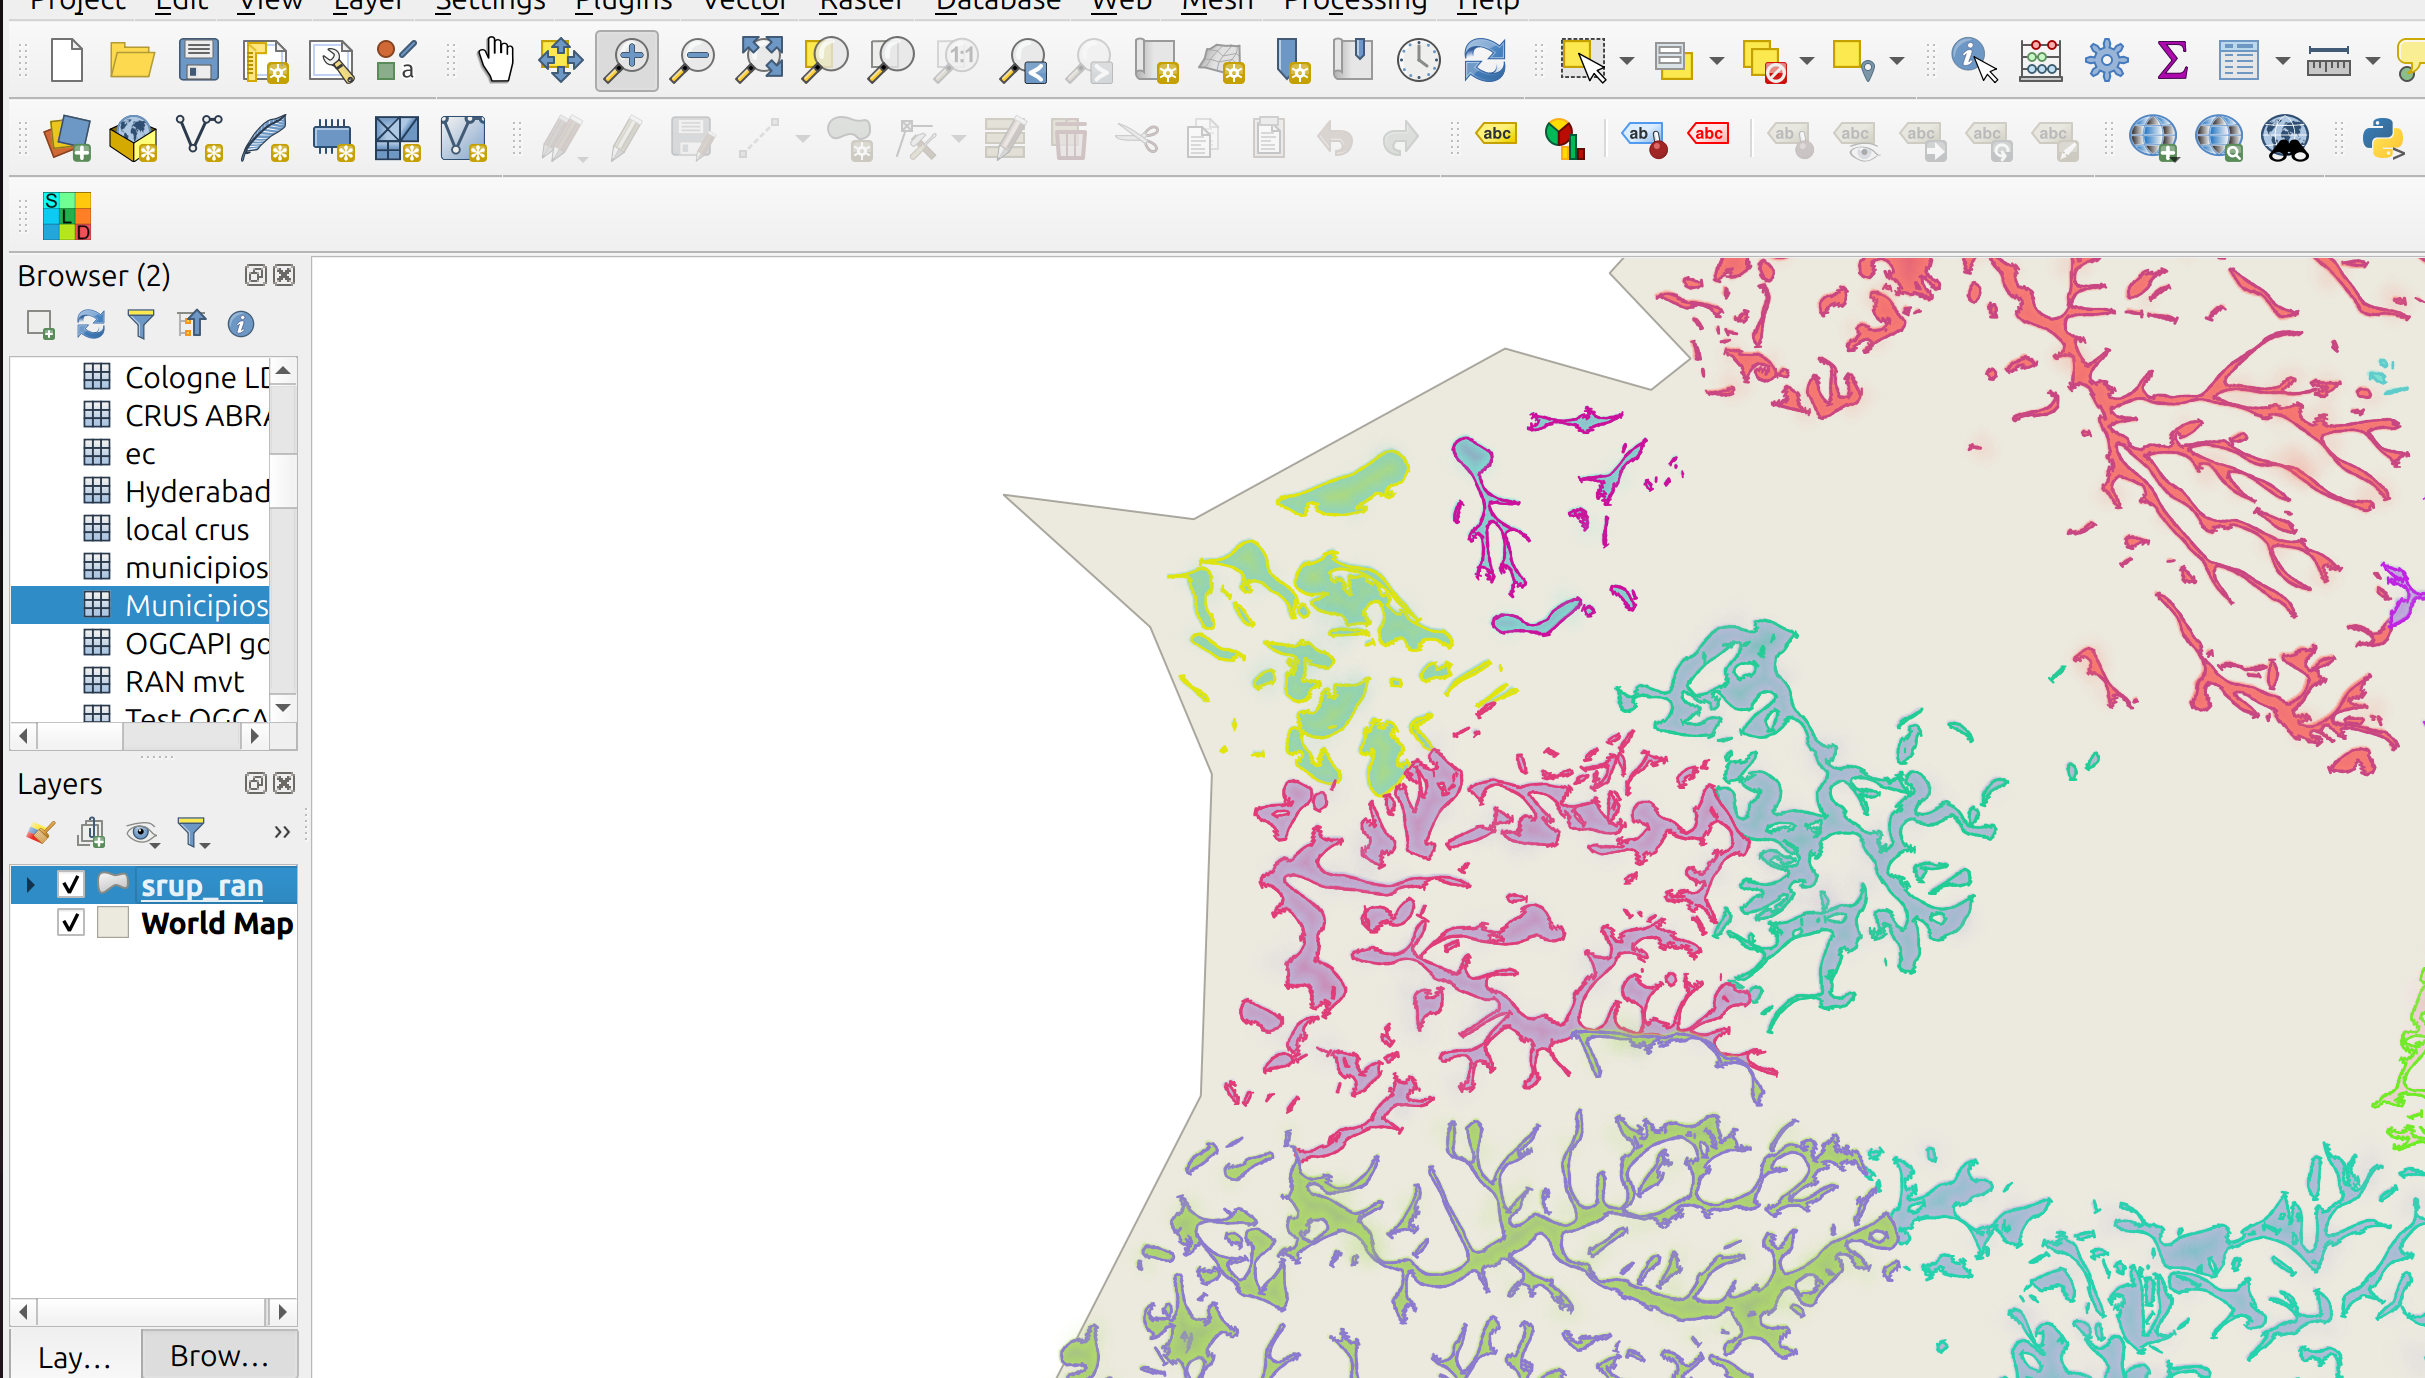Open the Processing menu
2425x1378 pixels.
tap(1355, 5)
